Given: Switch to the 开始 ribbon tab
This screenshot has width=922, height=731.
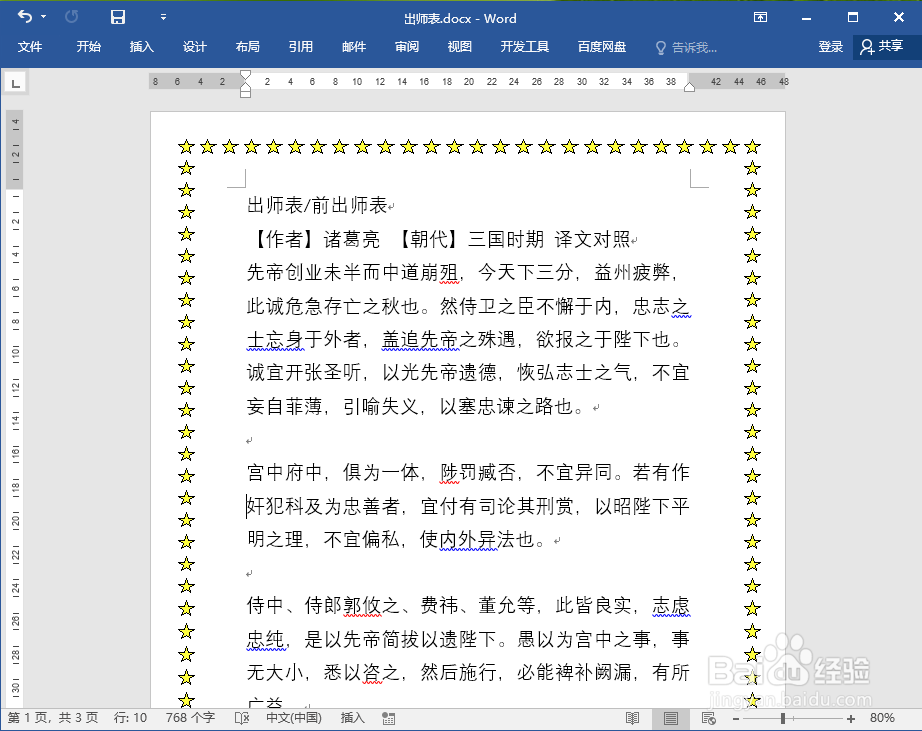Looking at the screenshot, I should pos(87,46).
